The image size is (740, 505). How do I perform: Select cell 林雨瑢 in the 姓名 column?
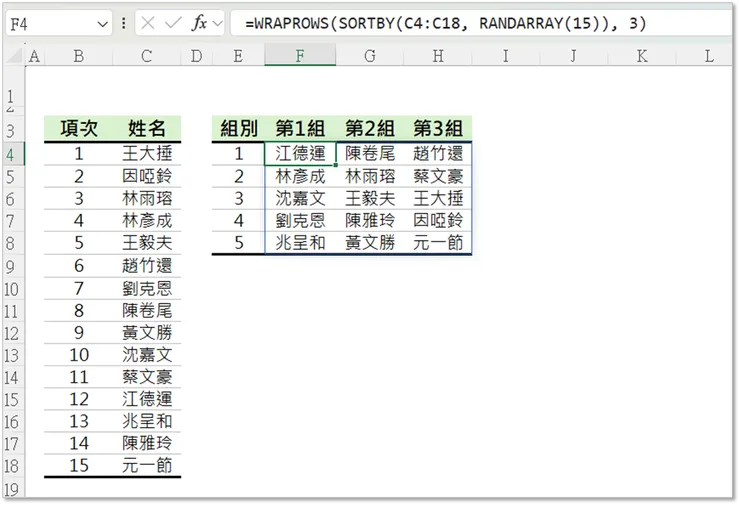pos(147,198)
